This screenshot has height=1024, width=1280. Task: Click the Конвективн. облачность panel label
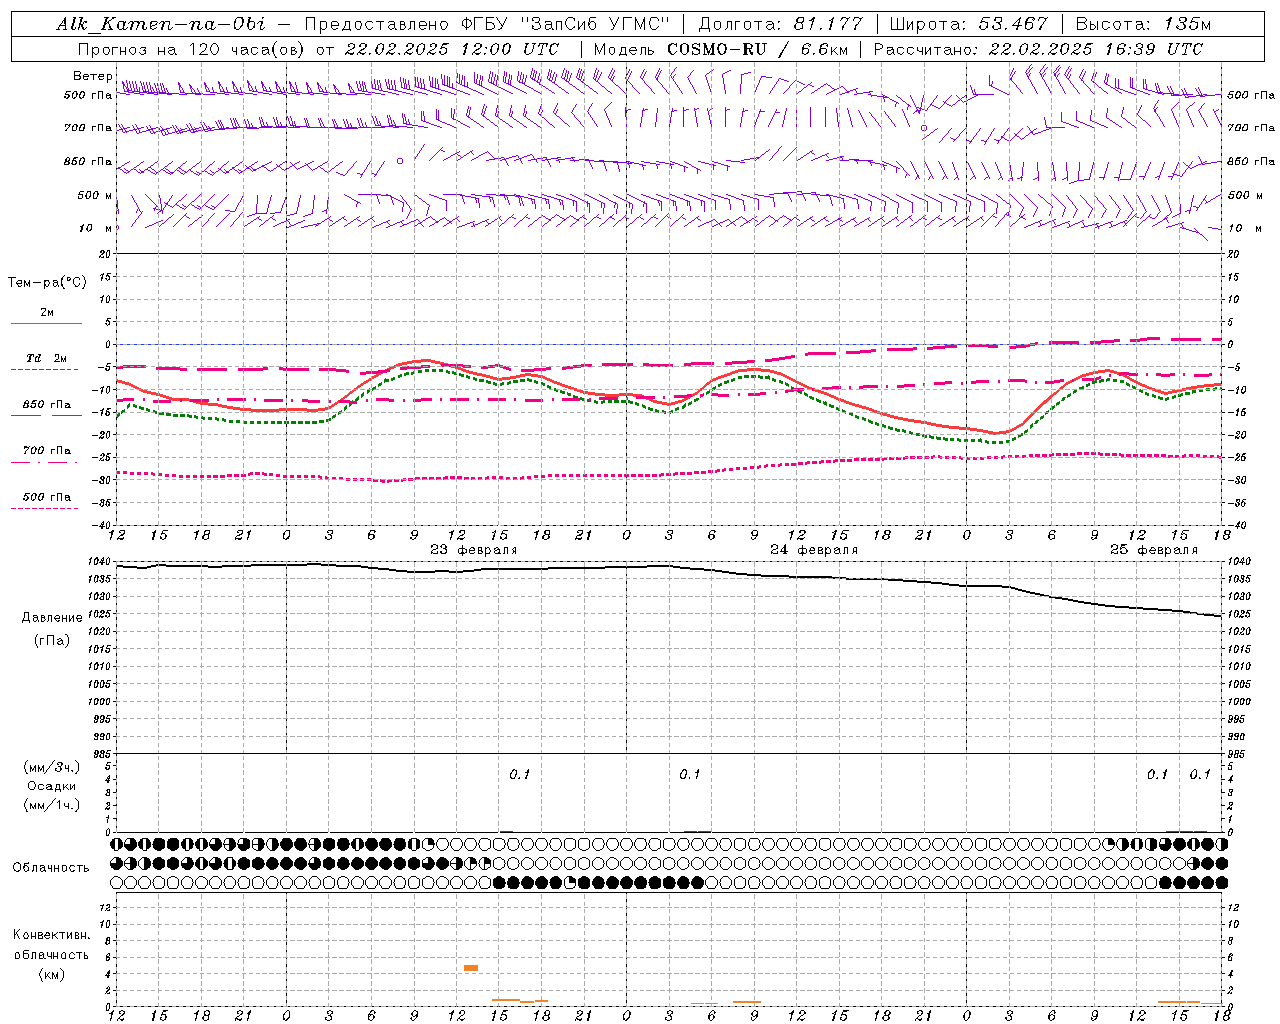51,944
